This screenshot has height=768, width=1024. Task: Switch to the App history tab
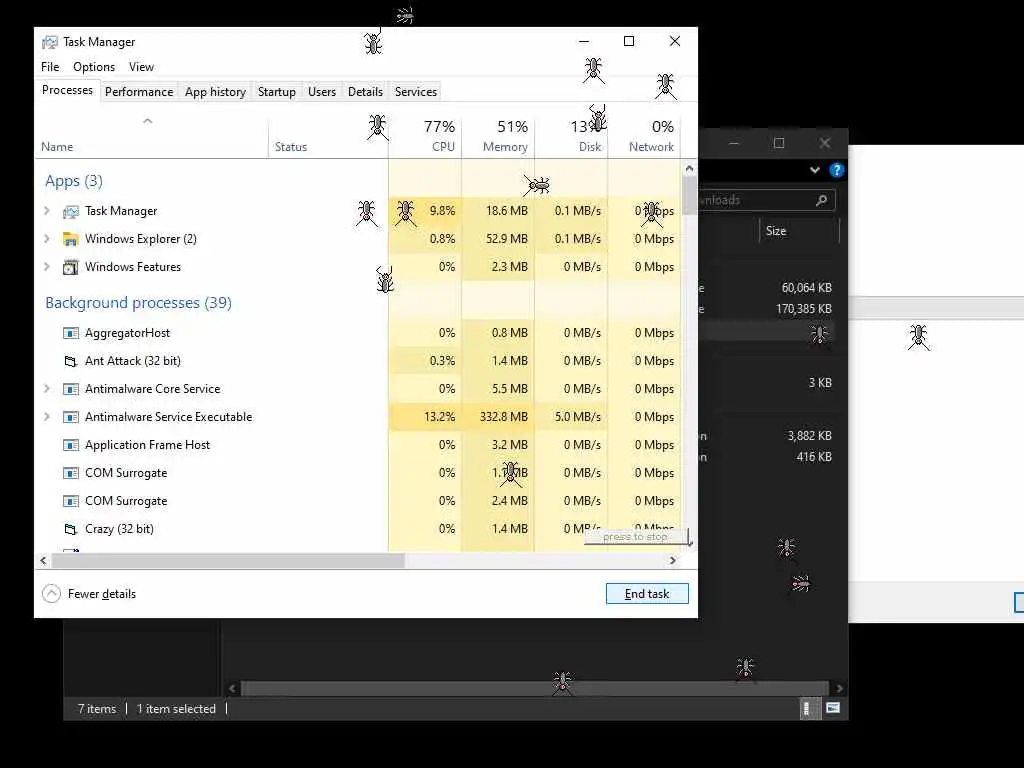click(216, 92)
